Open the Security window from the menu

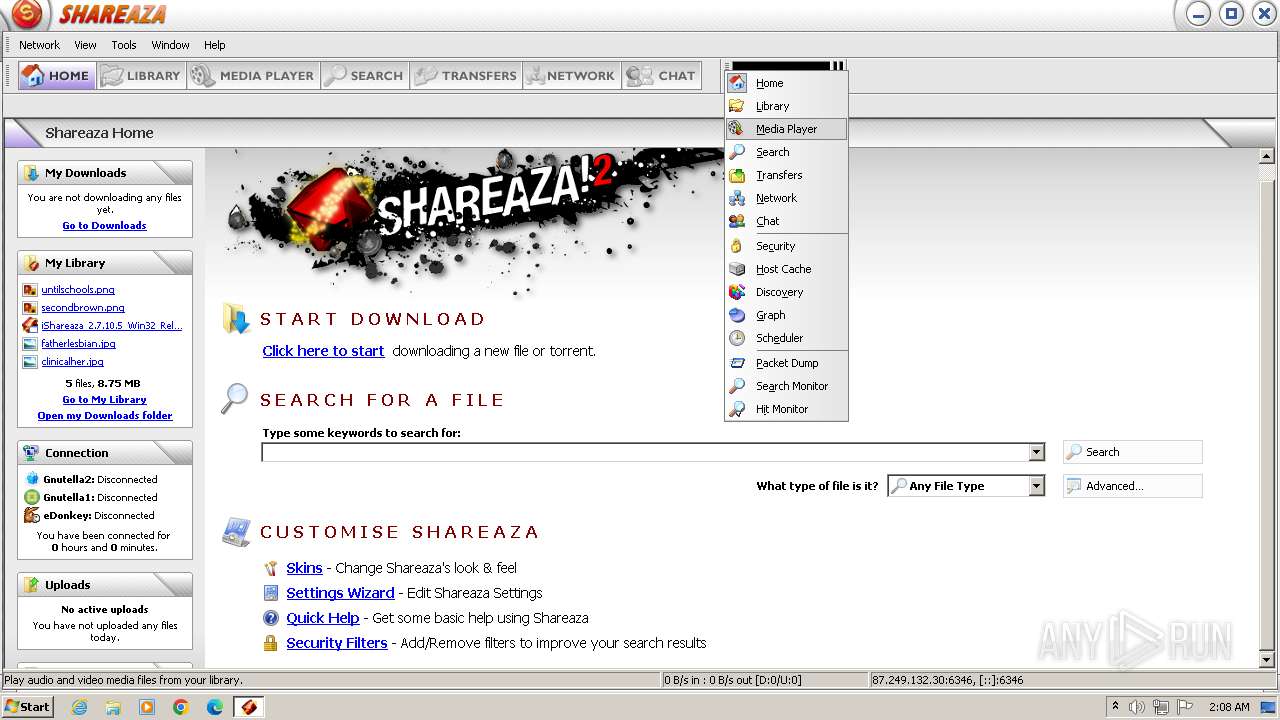click(x=786, y=246)
